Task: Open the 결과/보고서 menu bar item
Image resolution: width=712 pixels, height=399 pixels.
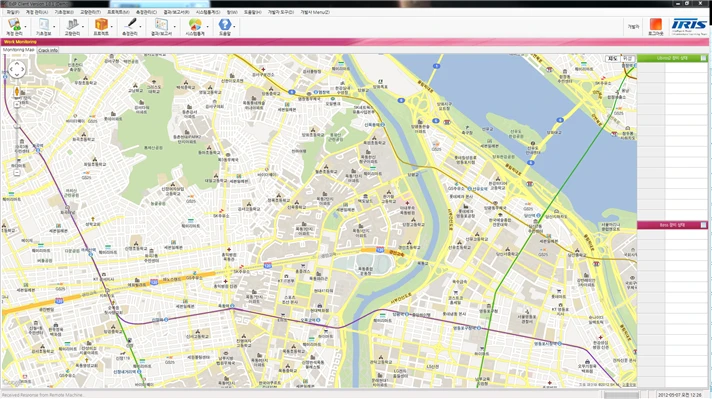Action: (176, 12)
